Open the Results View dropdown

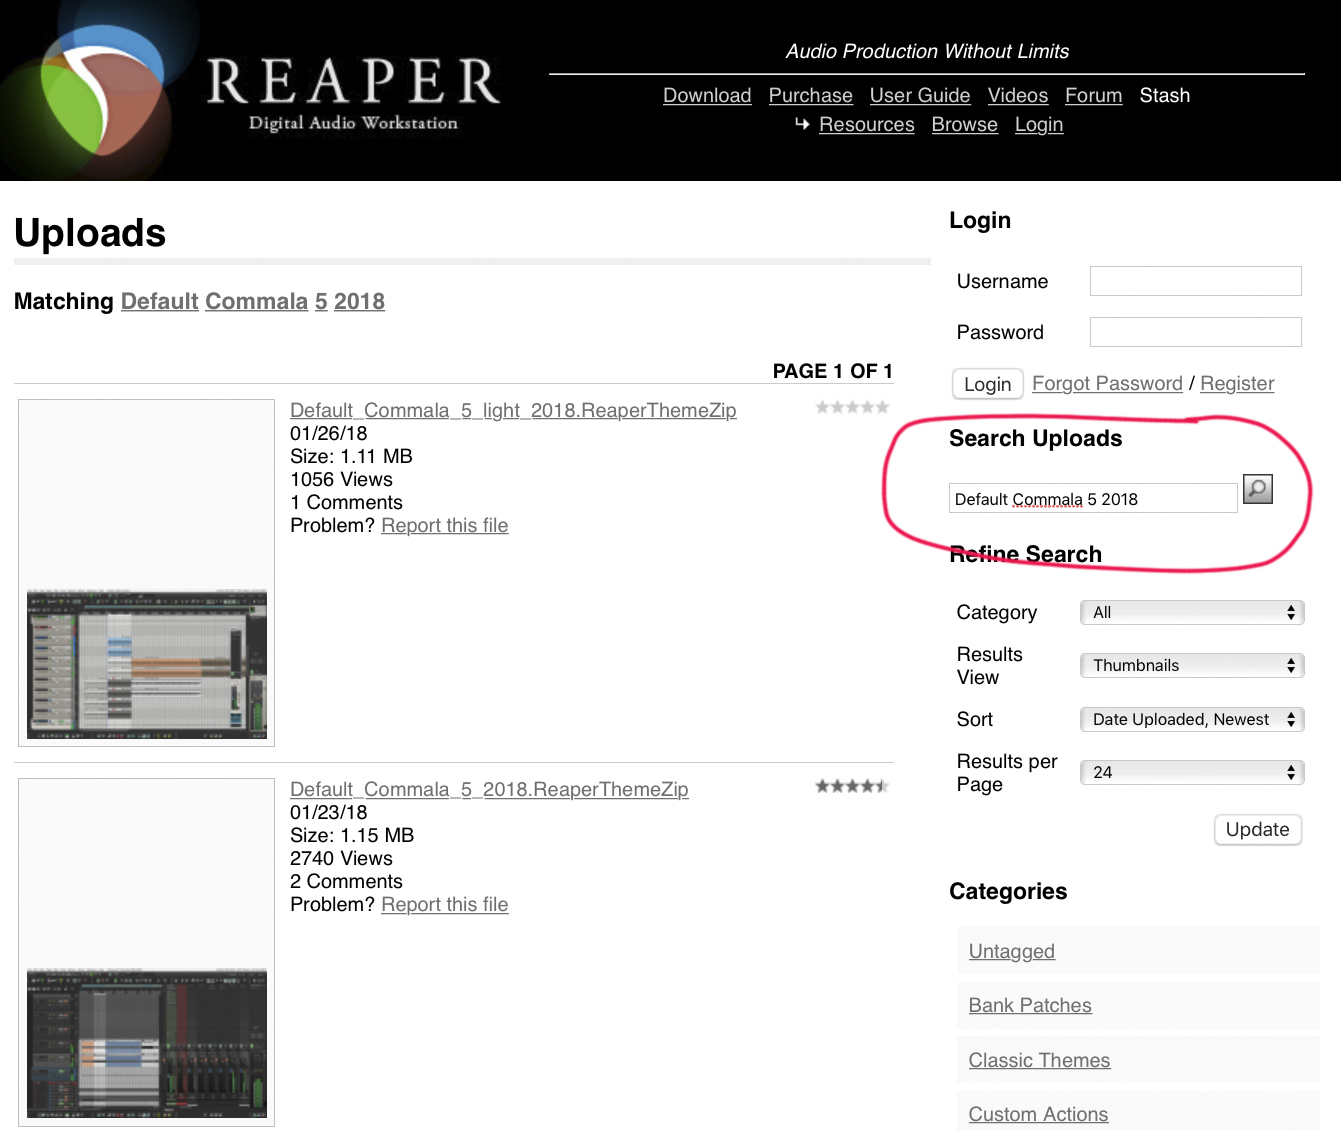pyautogui.click(x=1192, y=665)
